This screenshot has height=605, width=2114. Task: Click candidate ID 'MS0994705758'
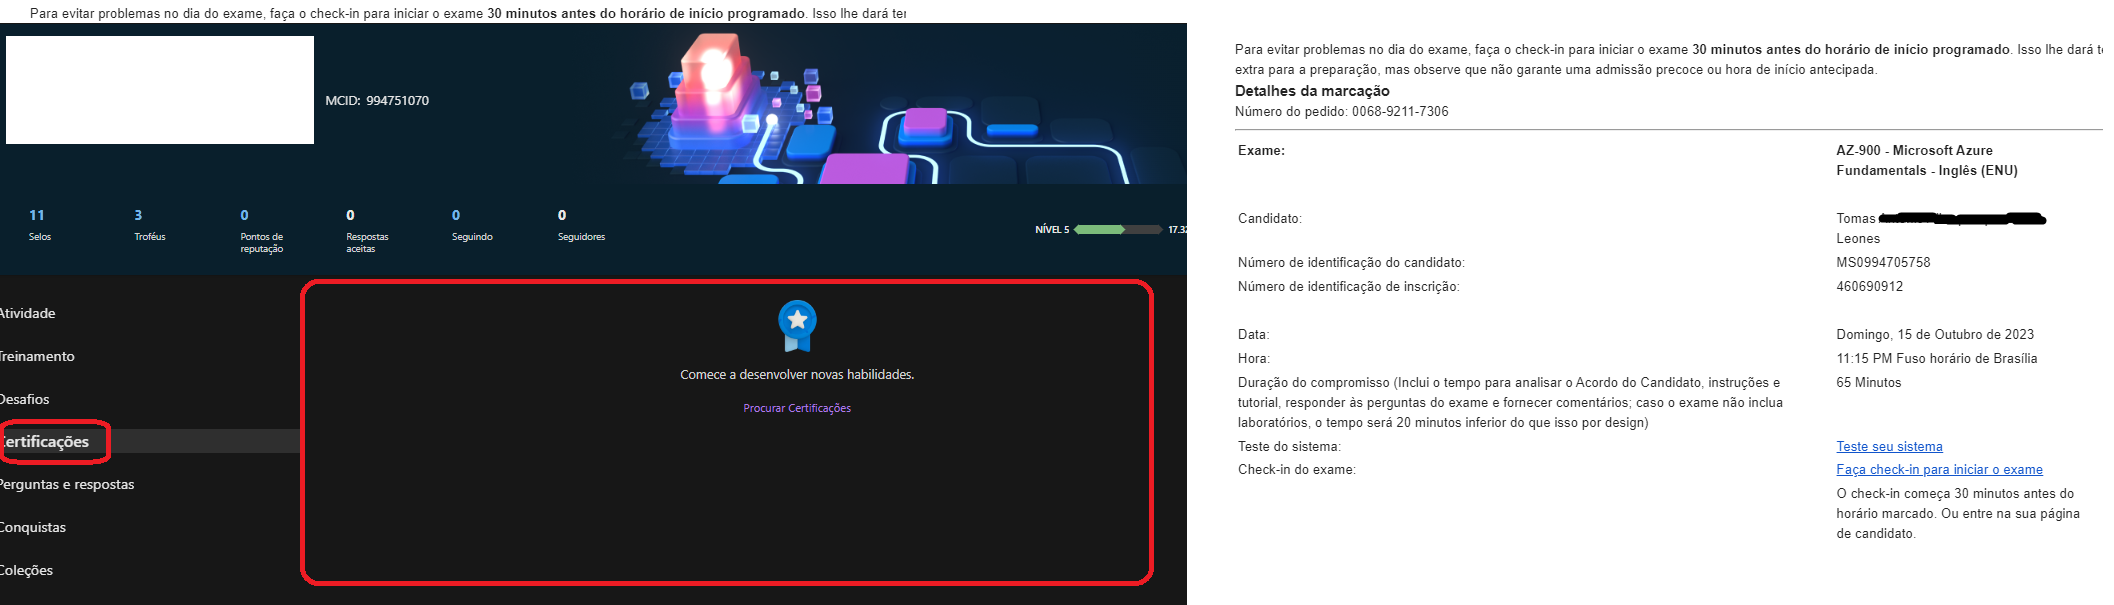tap(1883, 262)
